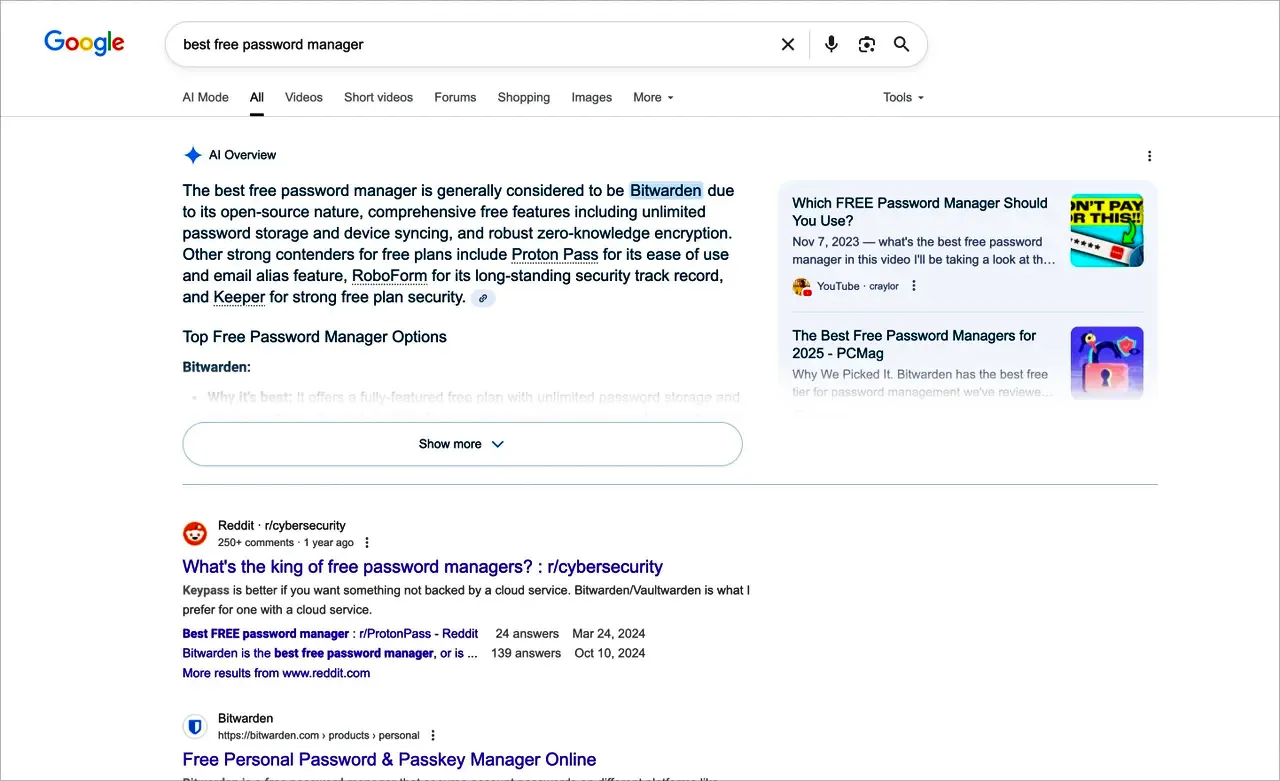Click the magnifying glass search icon
Screen dimensions: 1280x781
click(902, 44)
